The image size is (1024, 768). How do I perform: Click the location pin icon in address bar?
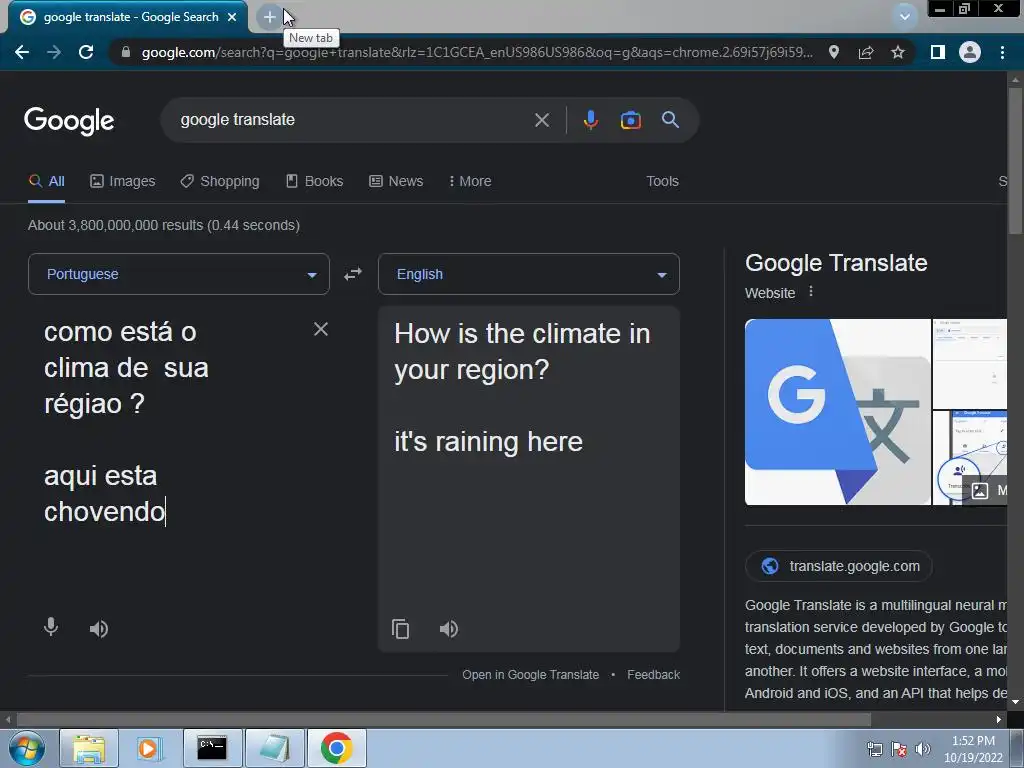[x=834, y=52]
